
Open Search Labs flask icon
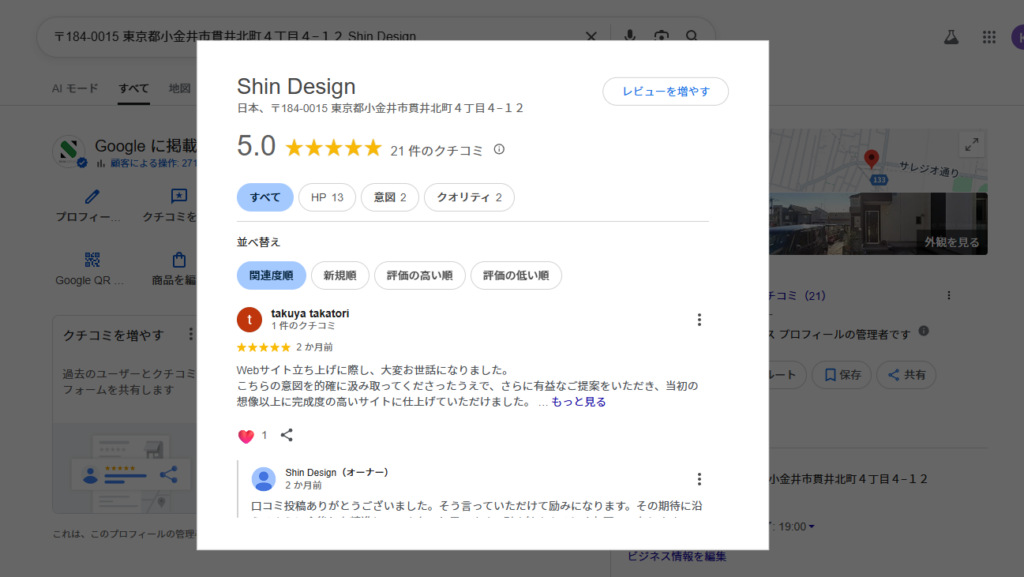951,37
